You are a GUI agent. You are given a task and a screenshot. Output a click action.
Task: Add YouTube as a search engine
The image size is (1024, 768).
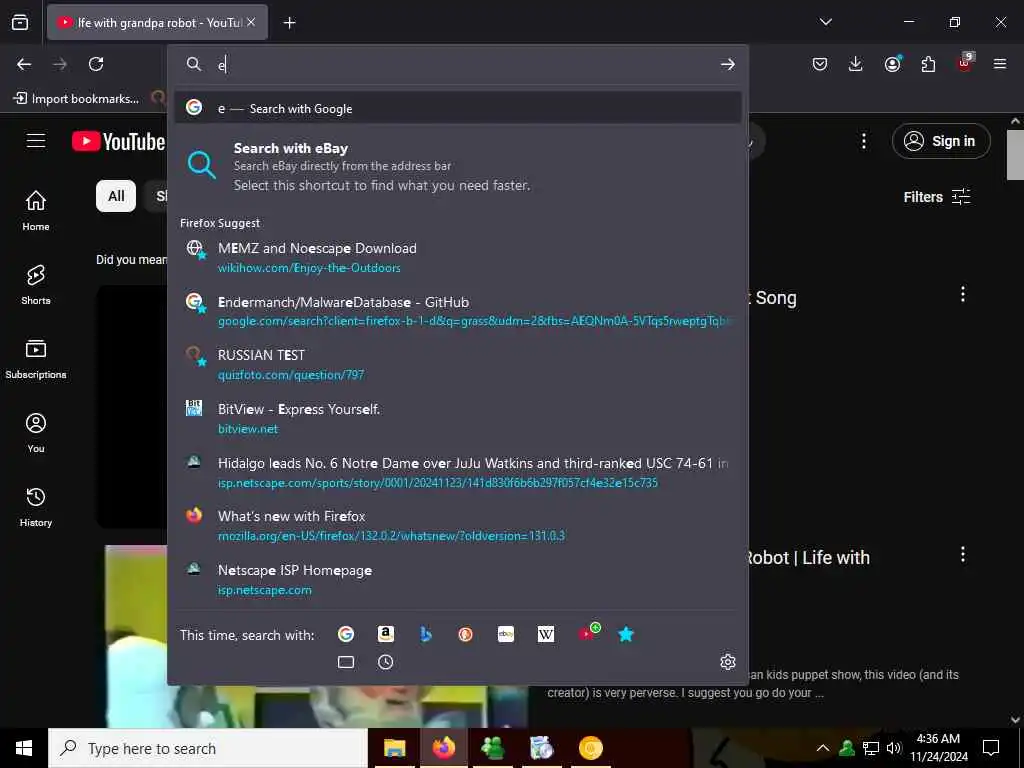(588, 633)
